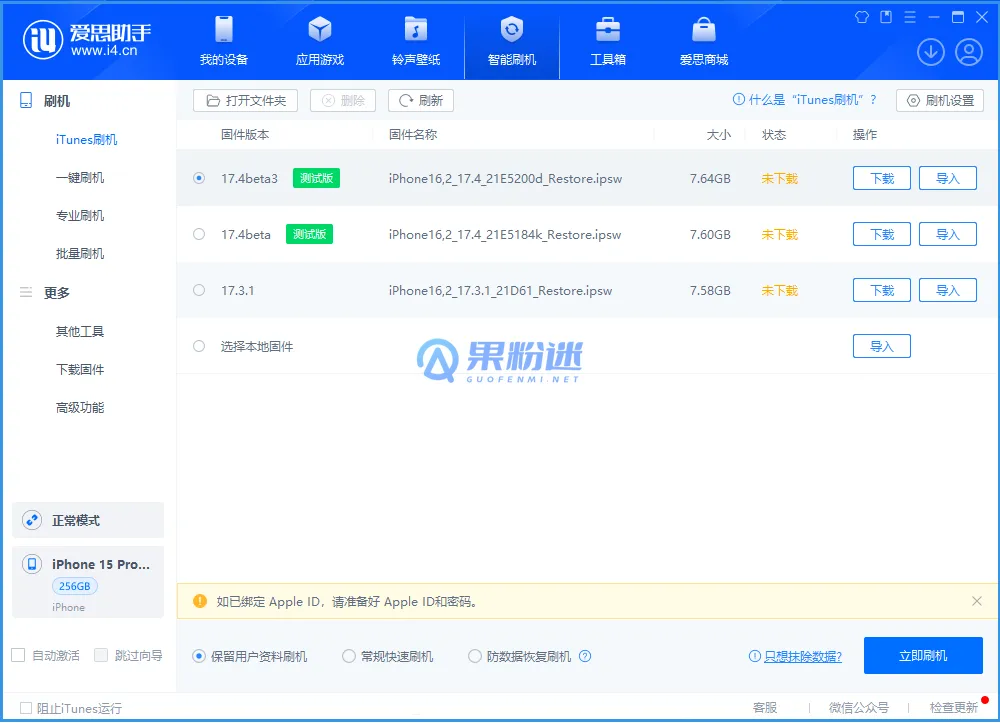Import firmware for 17.4beta3 row
1000x723 pixels.
tap(948, 178)
